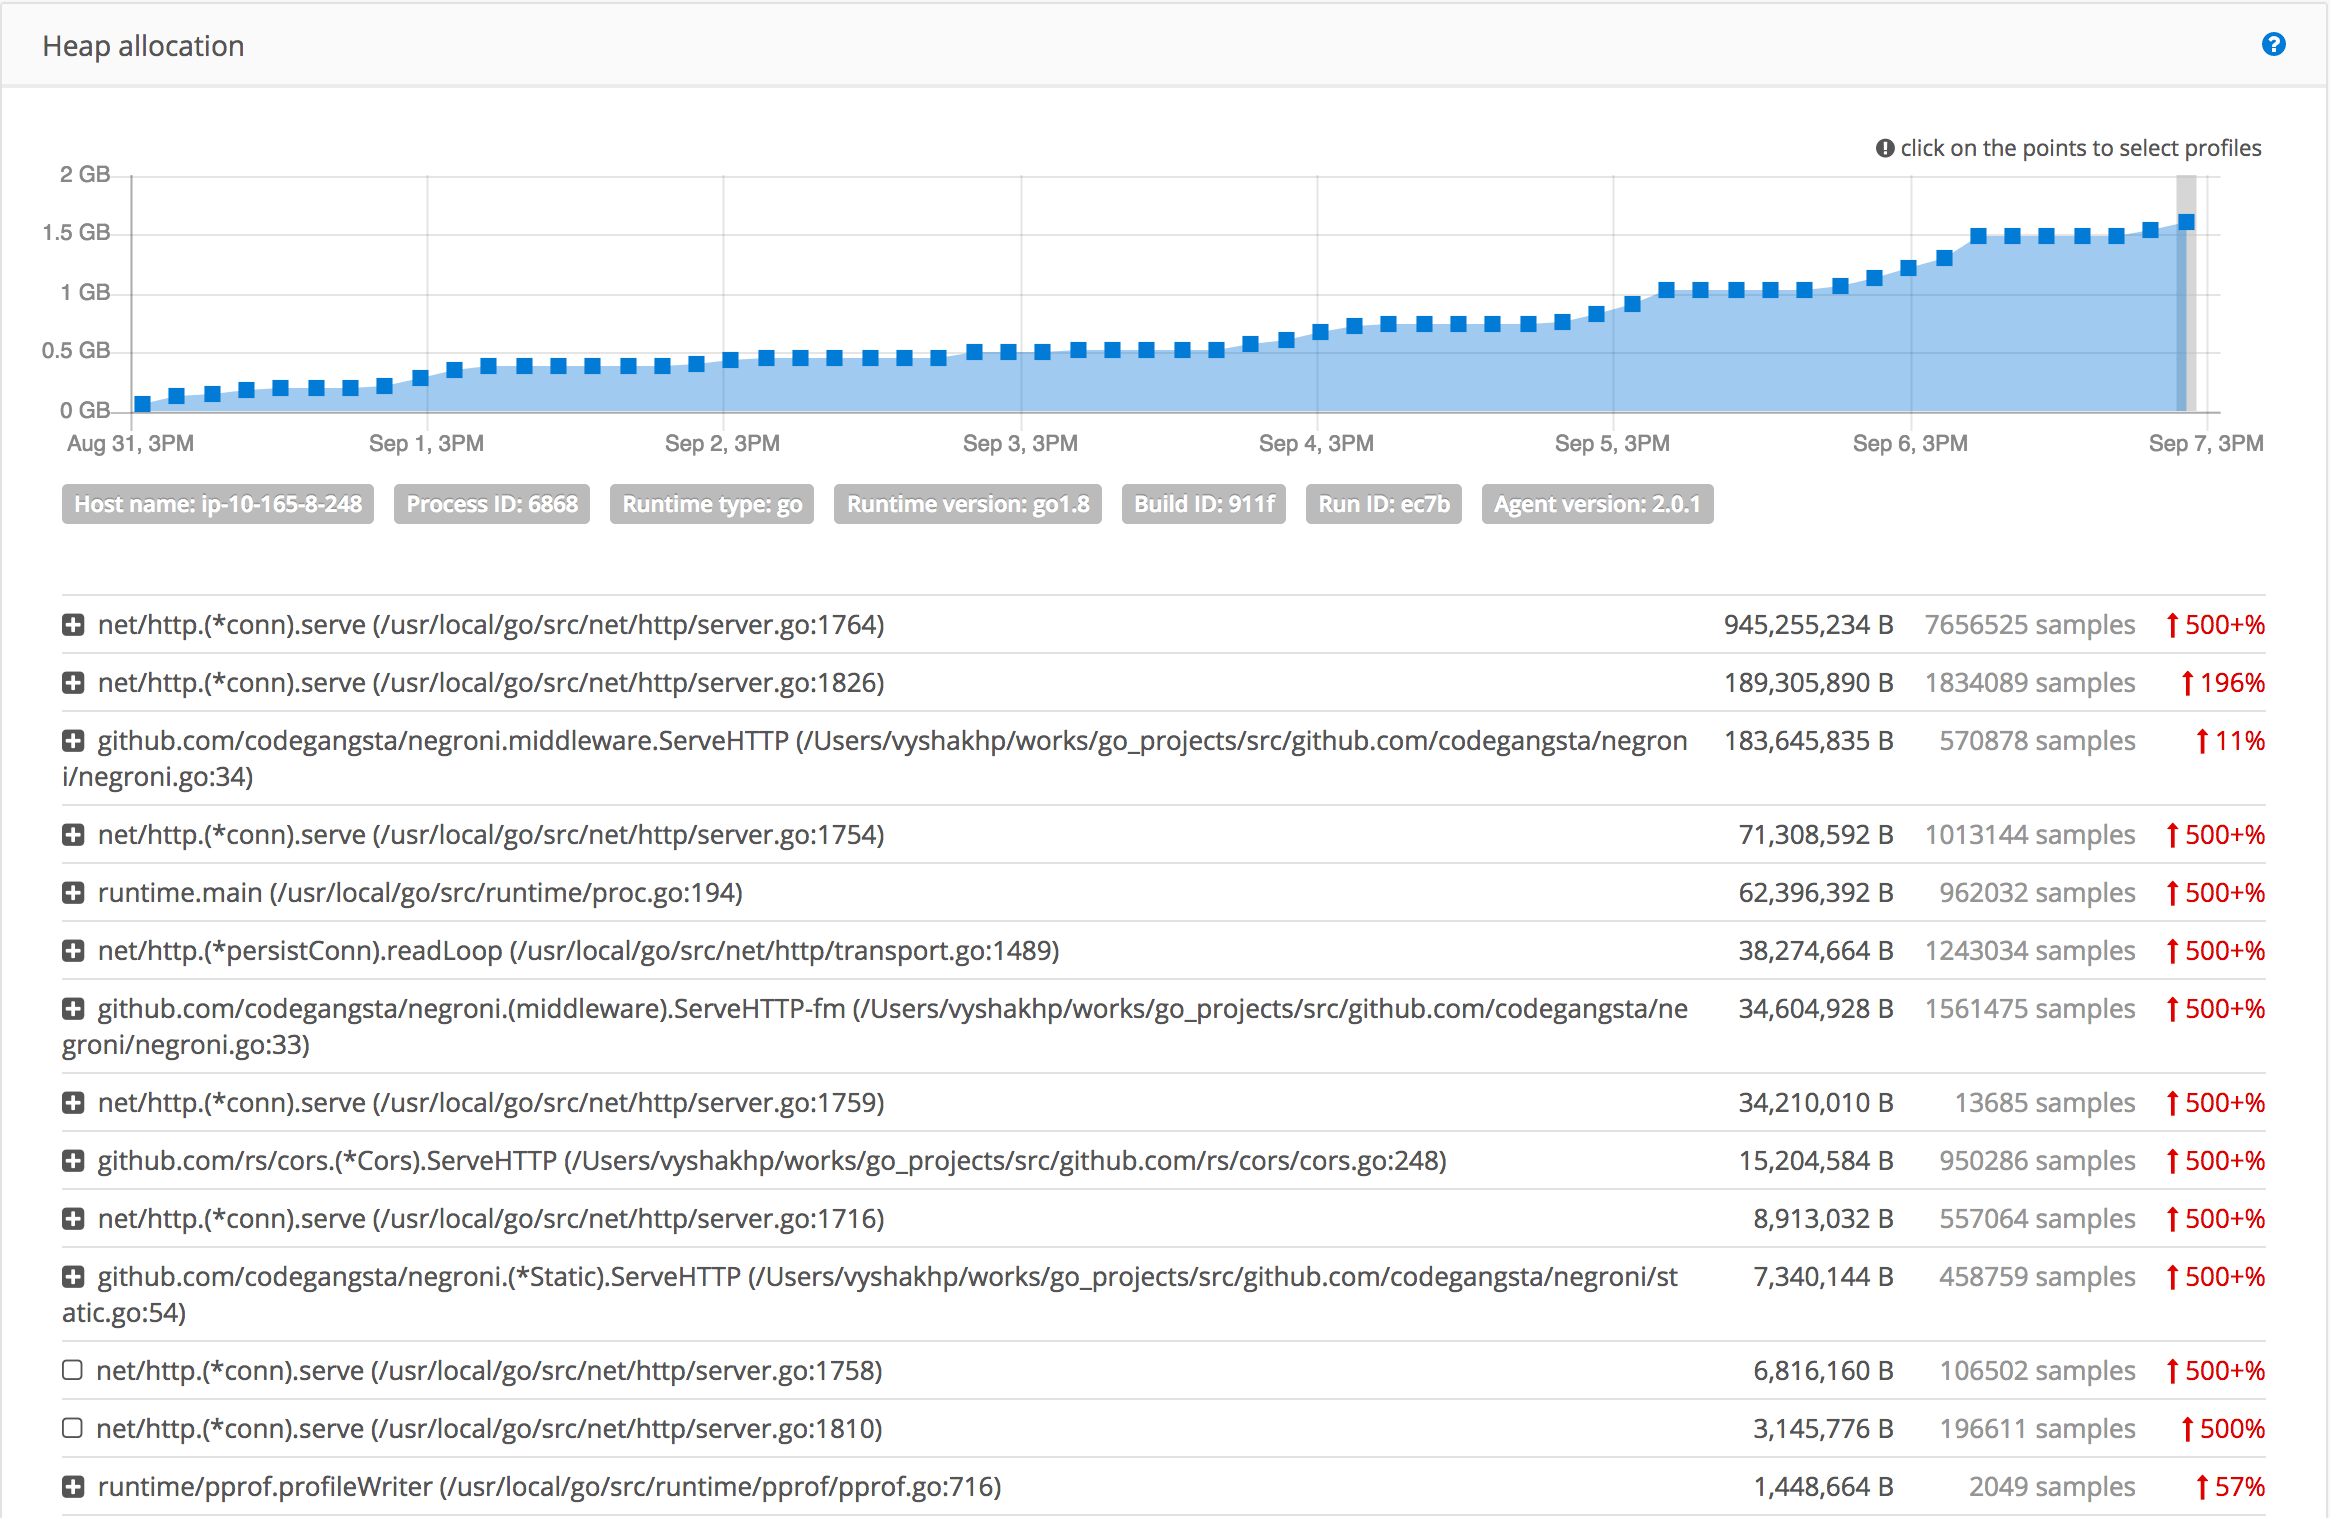Expand the runtime/pprof.profileWriter entry
Screen dimensions: 2330x1518
(x=72, y=1486)
